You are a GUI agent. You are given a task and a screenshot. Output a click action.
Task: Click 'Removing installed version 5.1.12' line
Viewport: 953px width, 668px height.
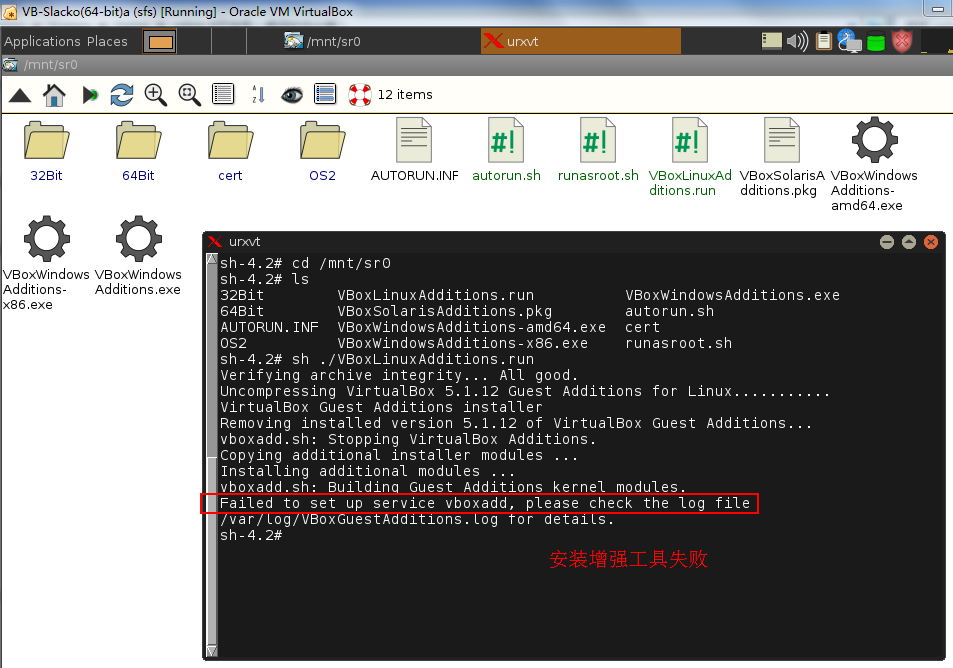[x=516, y=423]
